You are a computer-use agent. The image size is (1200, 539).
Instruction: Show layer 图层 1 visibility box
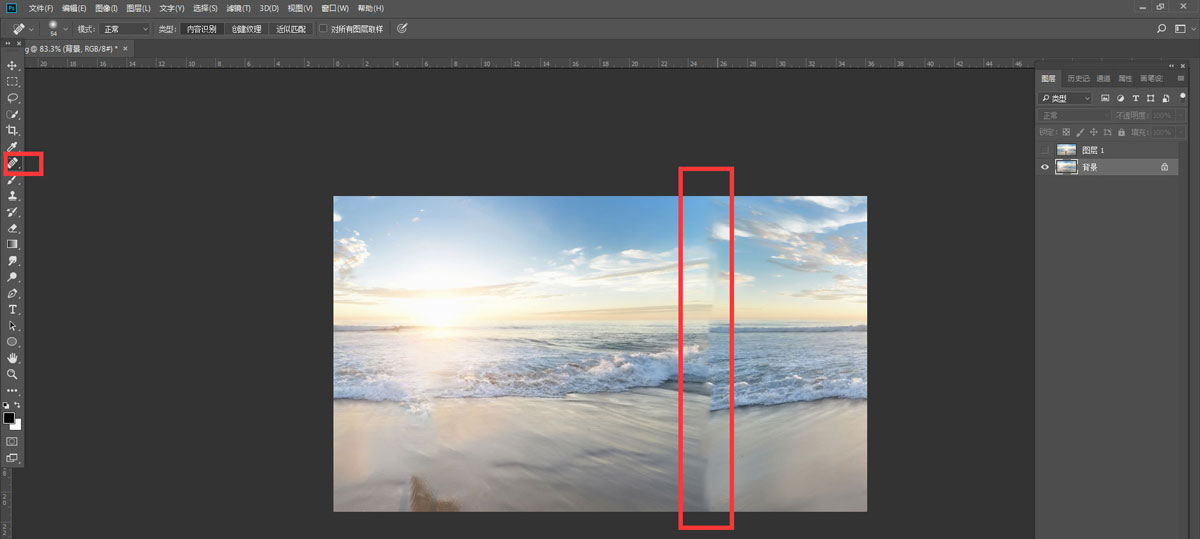[1045, 150]
